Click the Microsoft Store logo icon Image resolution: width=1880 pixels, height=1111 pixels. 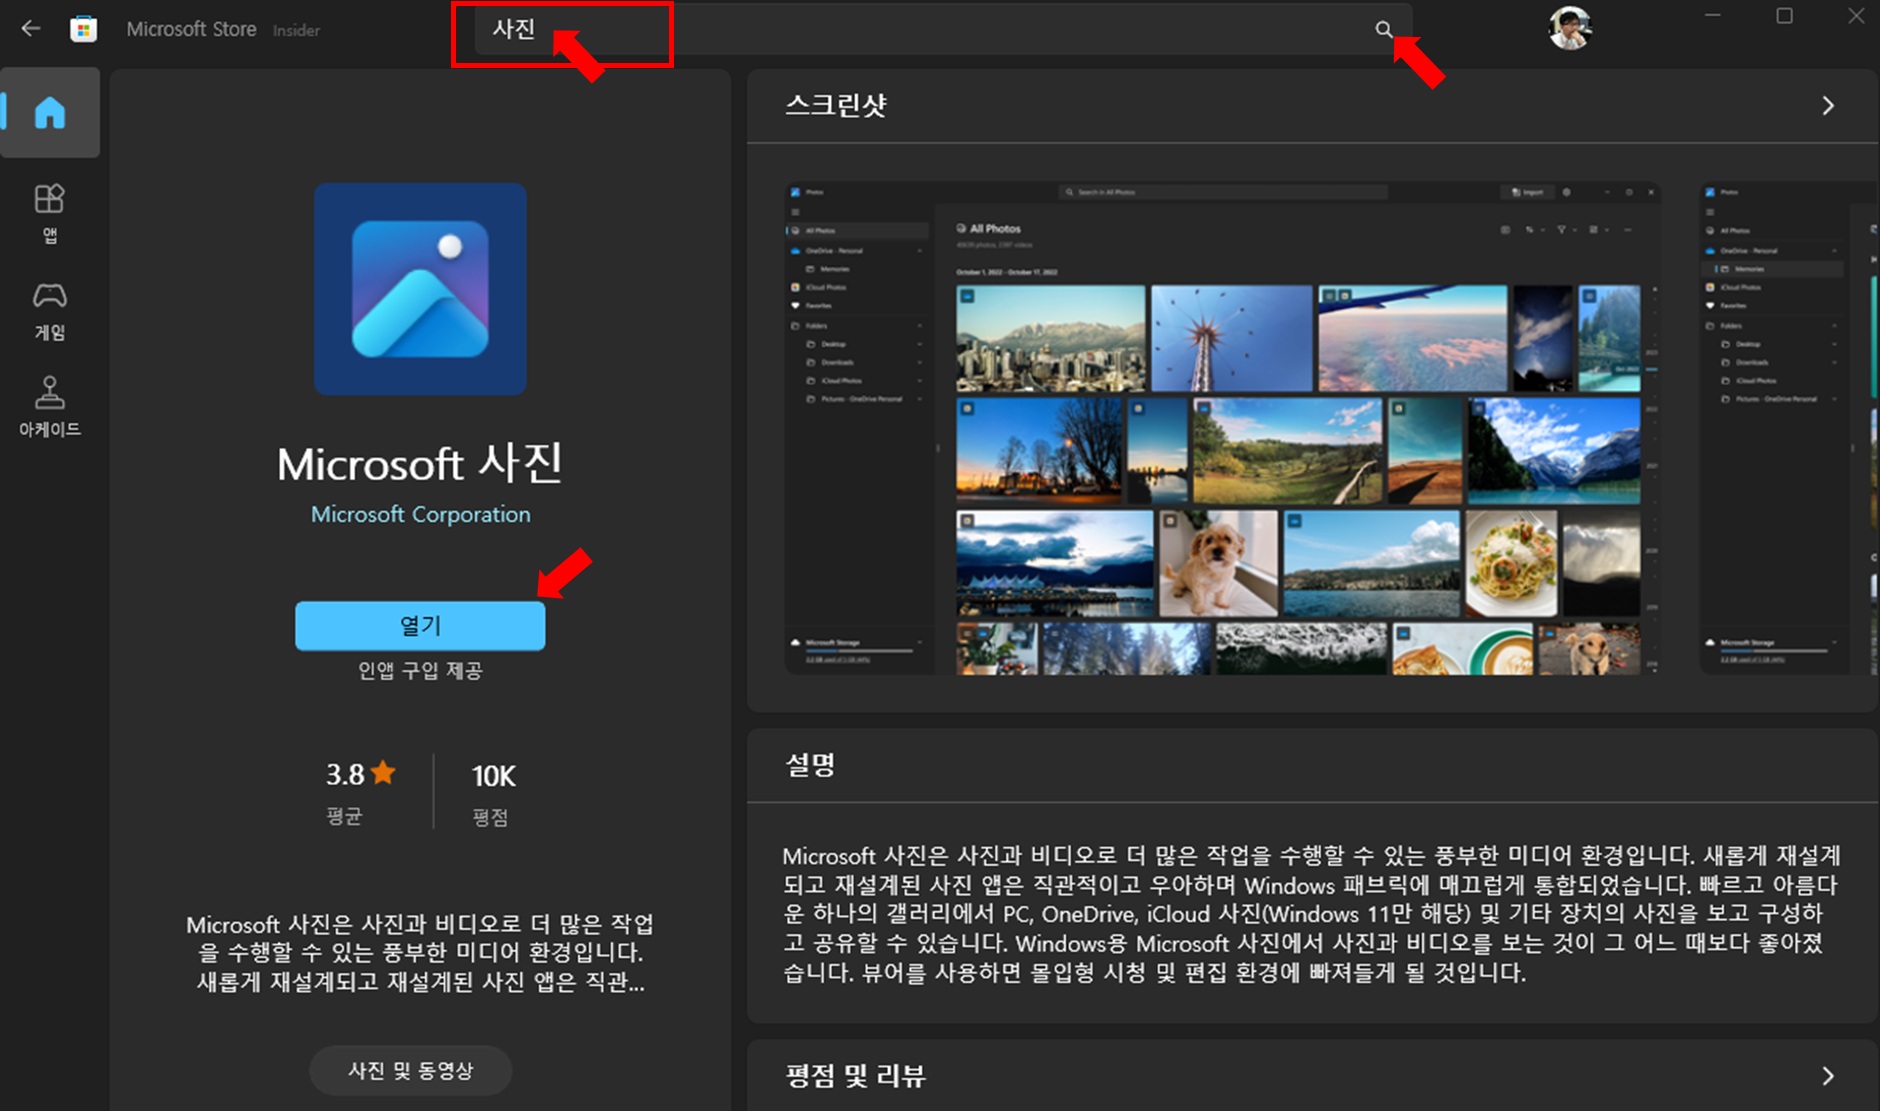pyautogui.click(x=83, y=29)
